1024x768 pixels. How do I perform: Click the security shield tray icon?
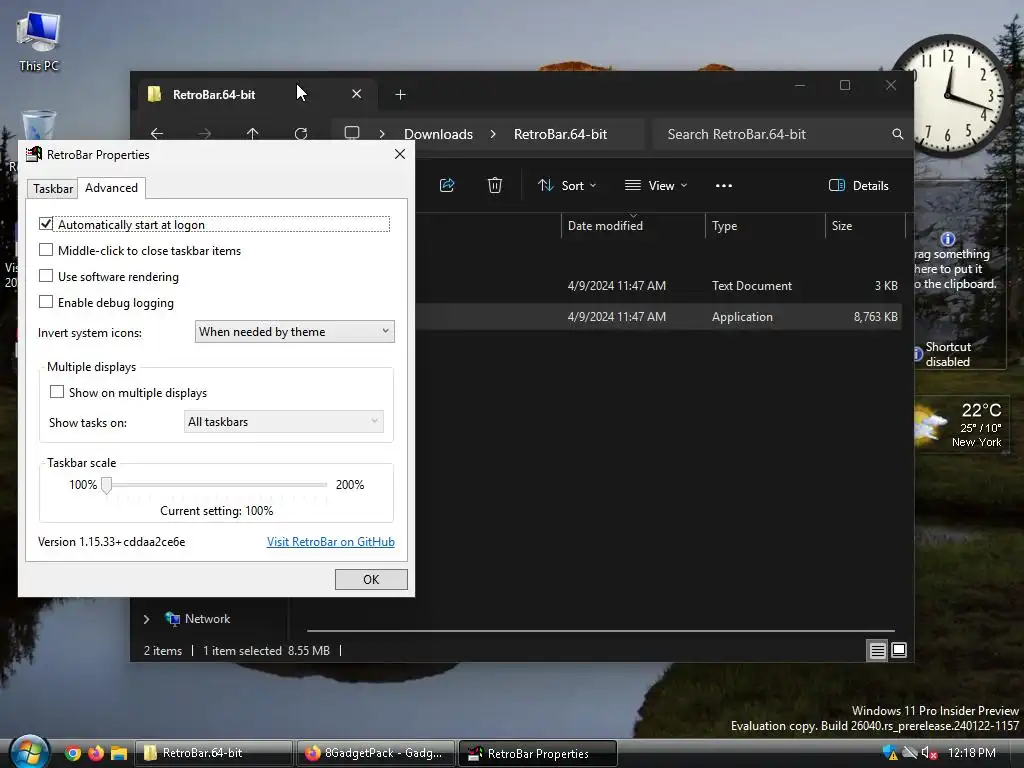click(889, 753)
